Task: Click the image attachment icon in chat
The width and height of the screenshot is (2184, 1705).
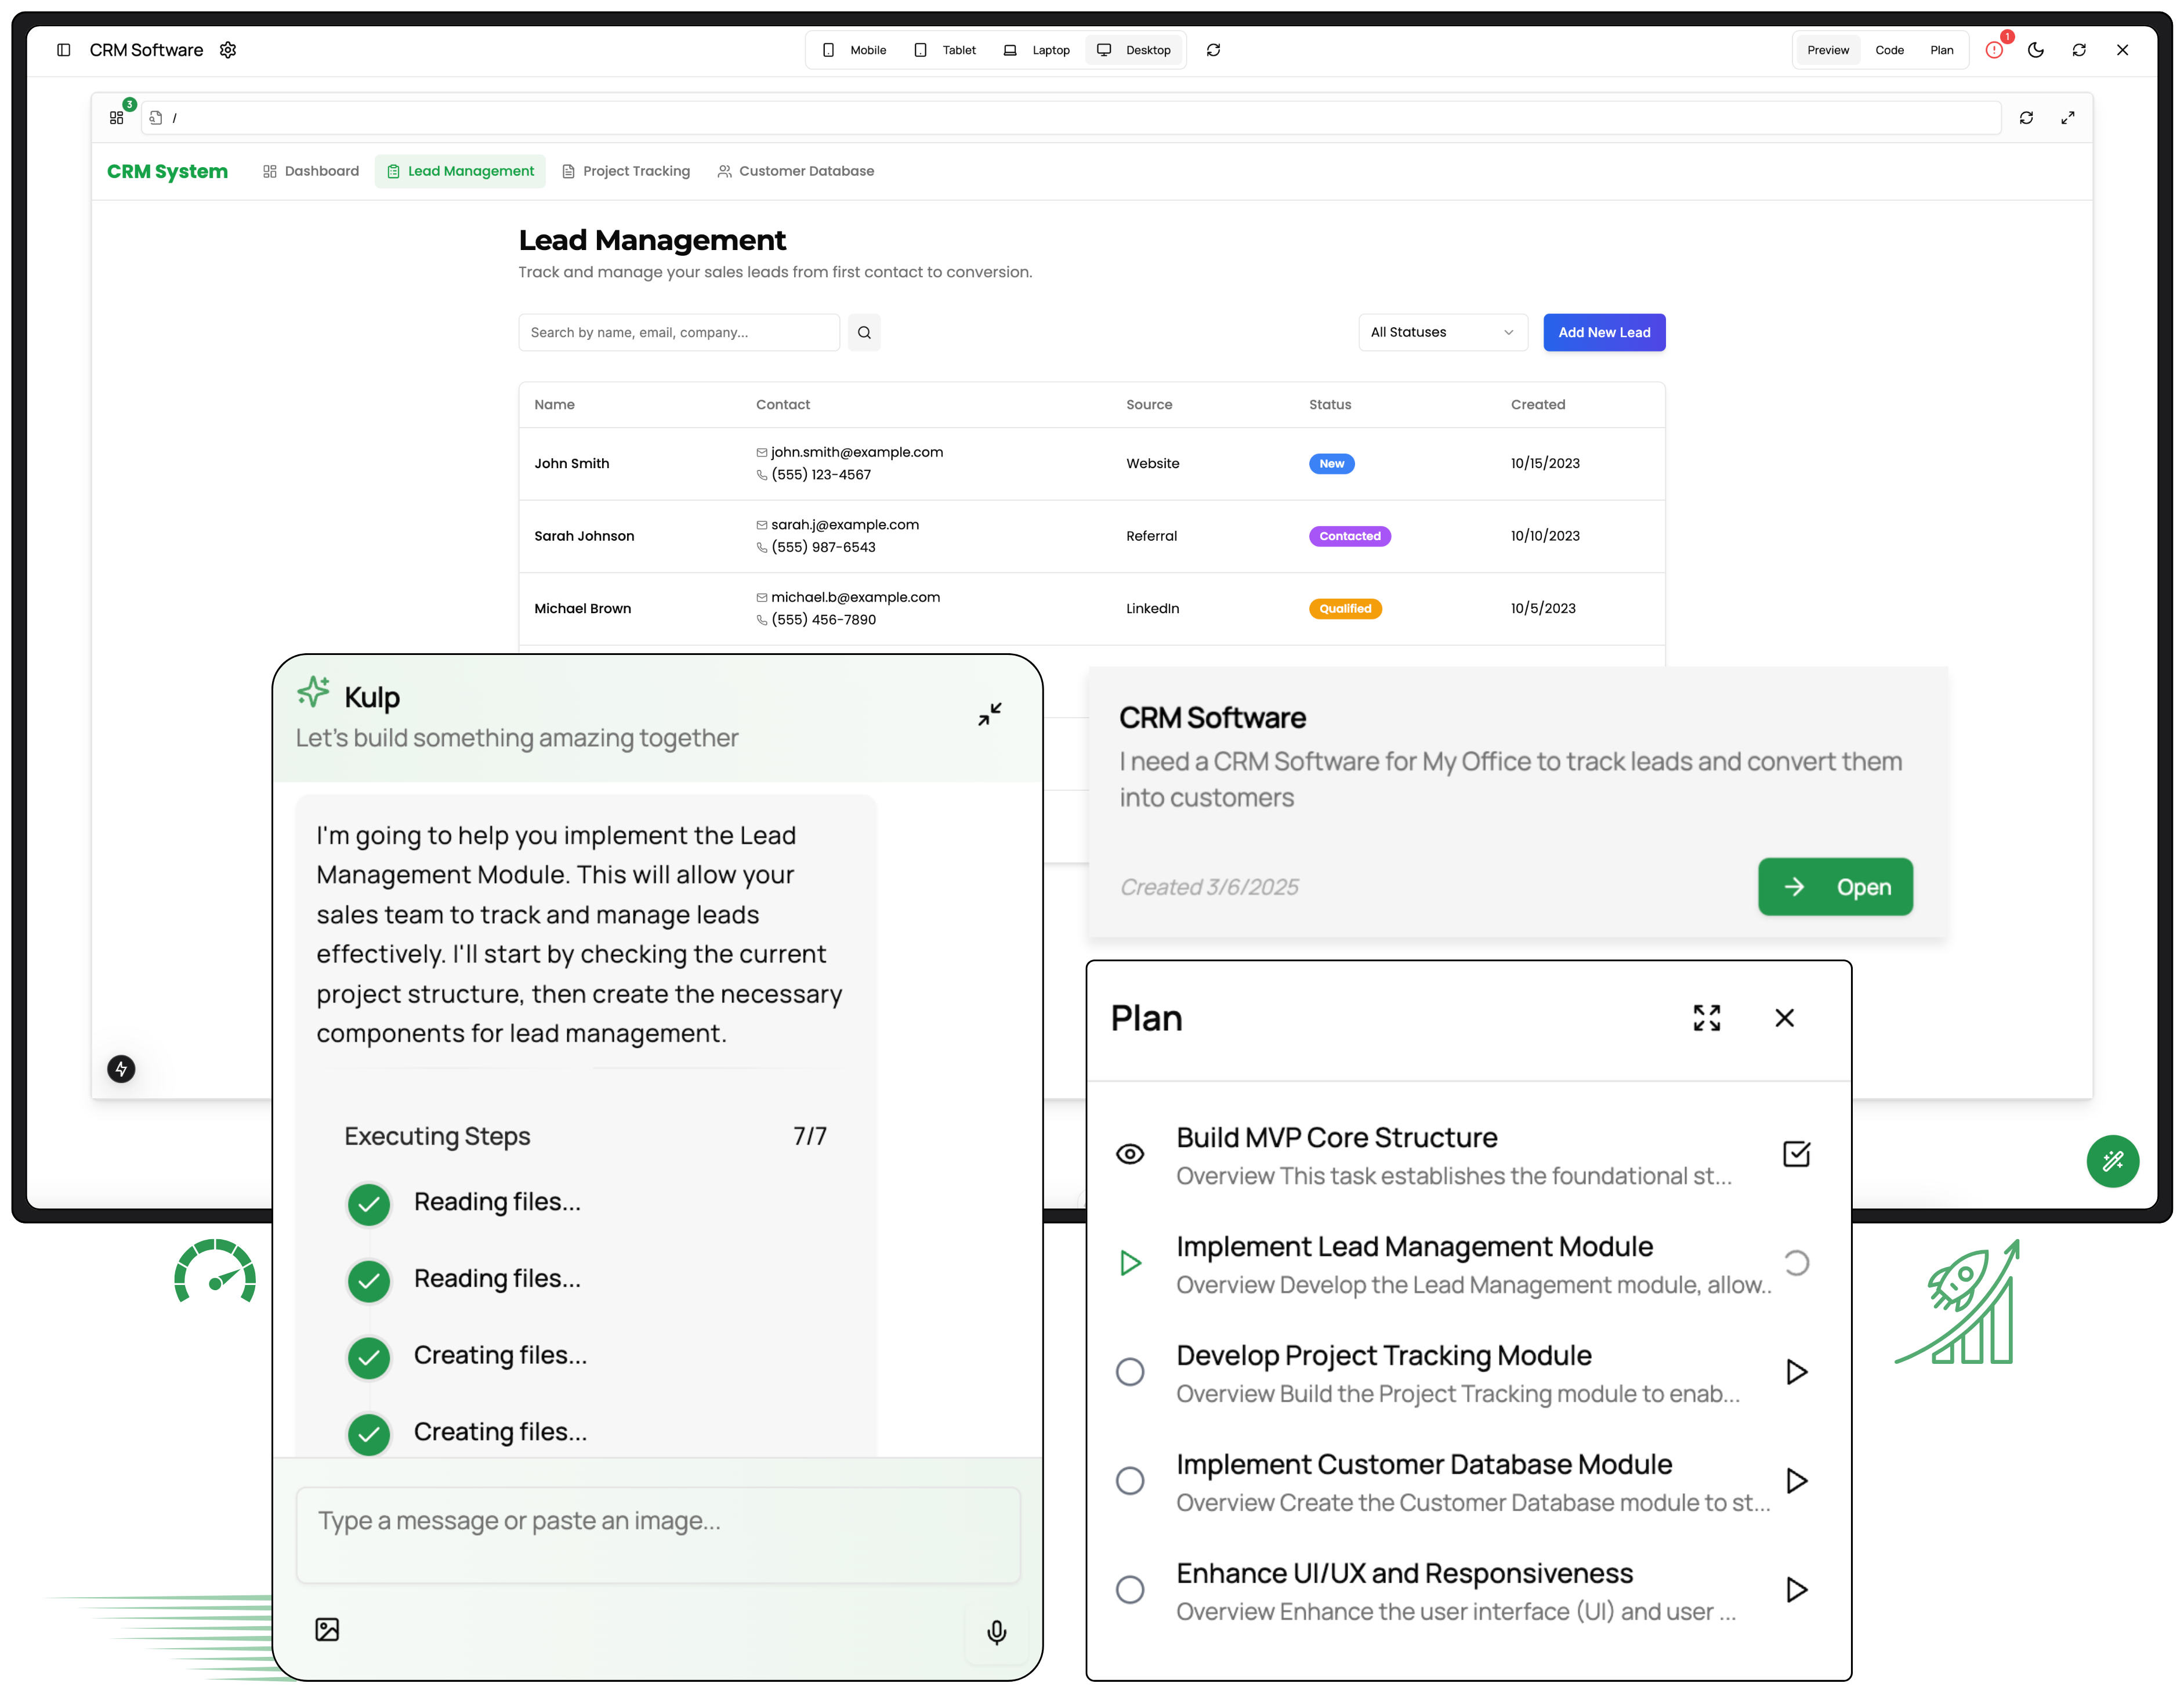Action: coord(327,1629)
